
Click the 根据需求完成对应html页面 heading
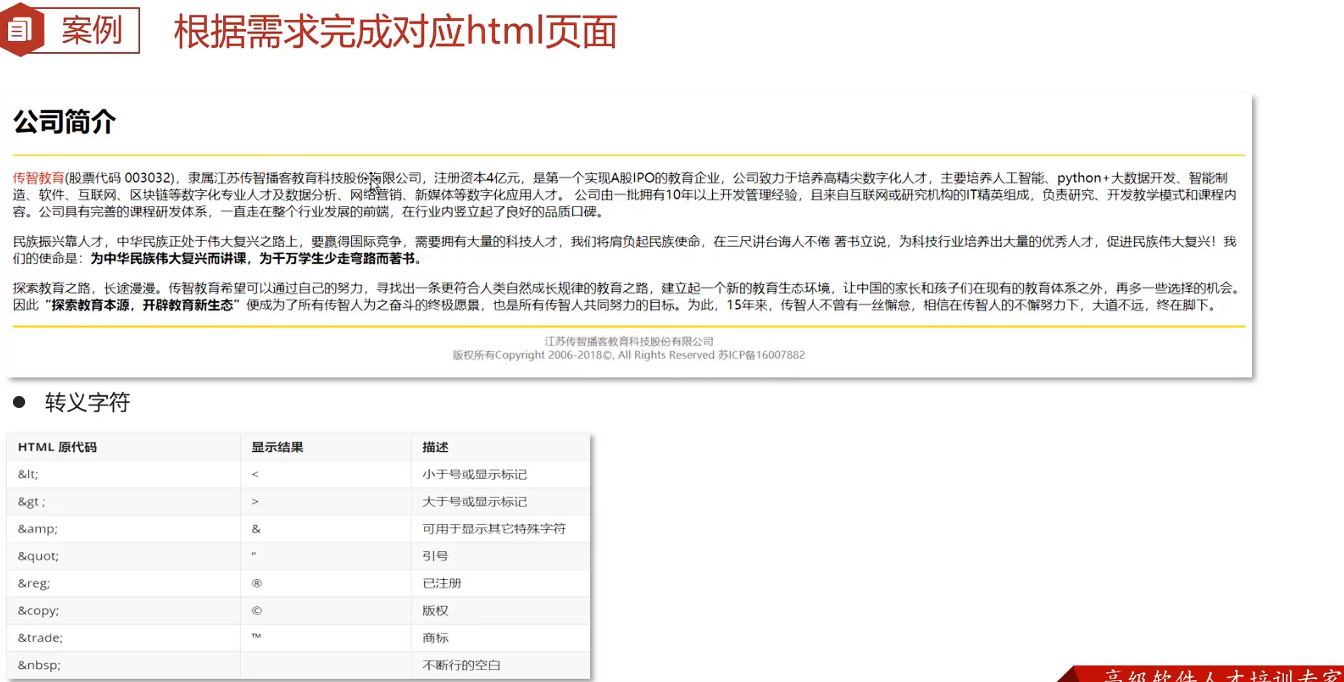pyautogui.click(x=396, y=31)
